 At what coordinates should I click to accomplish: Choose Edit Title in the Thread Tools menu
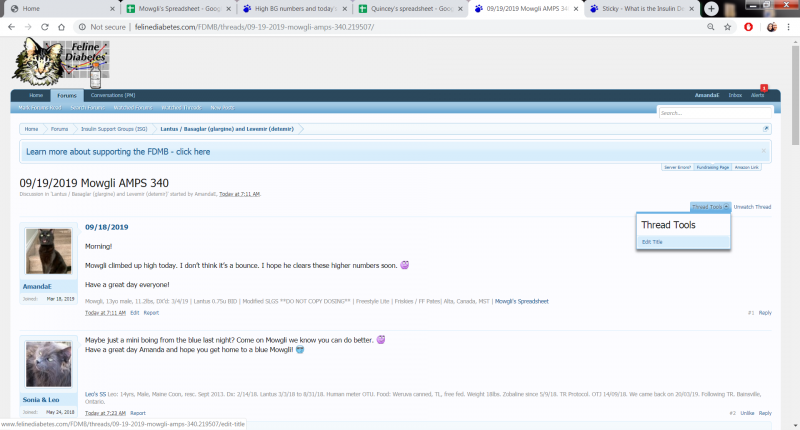(x=652, y=242)
